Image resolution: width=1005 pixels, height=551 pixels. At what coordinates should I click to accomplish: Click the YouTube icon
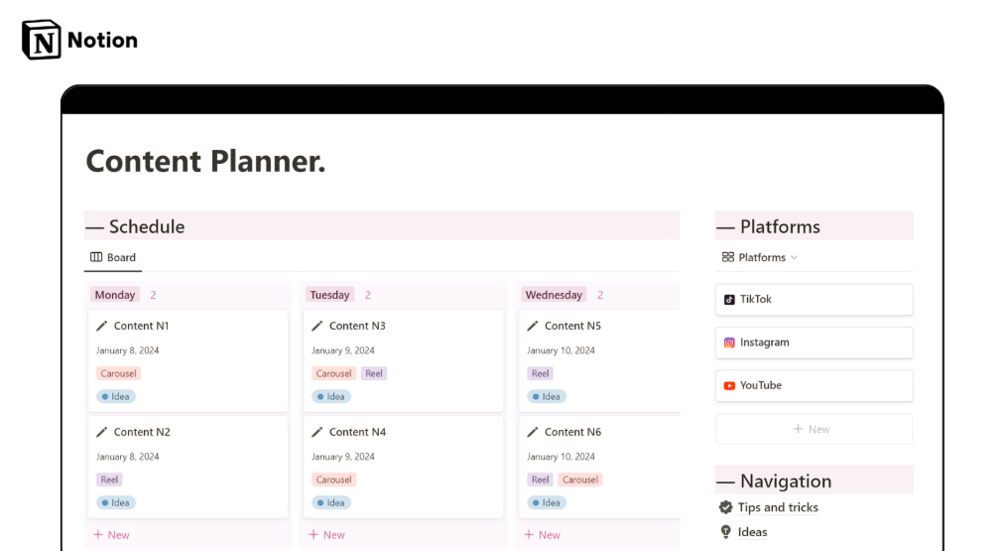coord(729,386)
